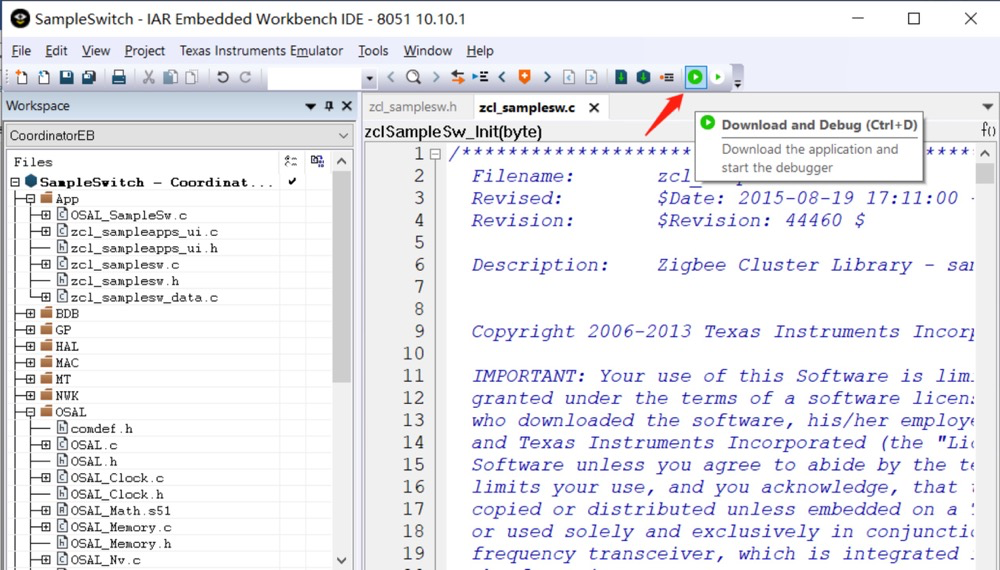Open the Window menu
Screen dimensions: 1000x570
427,51
